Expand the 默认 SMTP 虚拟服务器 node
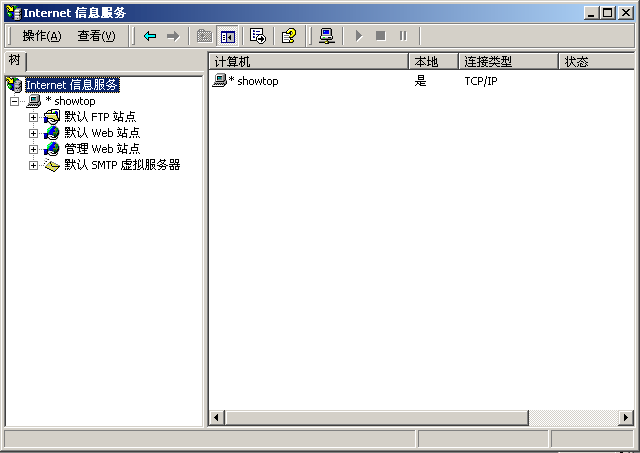Image resolution: width=640 pixels, height=453 pixels. pos(33,165)
